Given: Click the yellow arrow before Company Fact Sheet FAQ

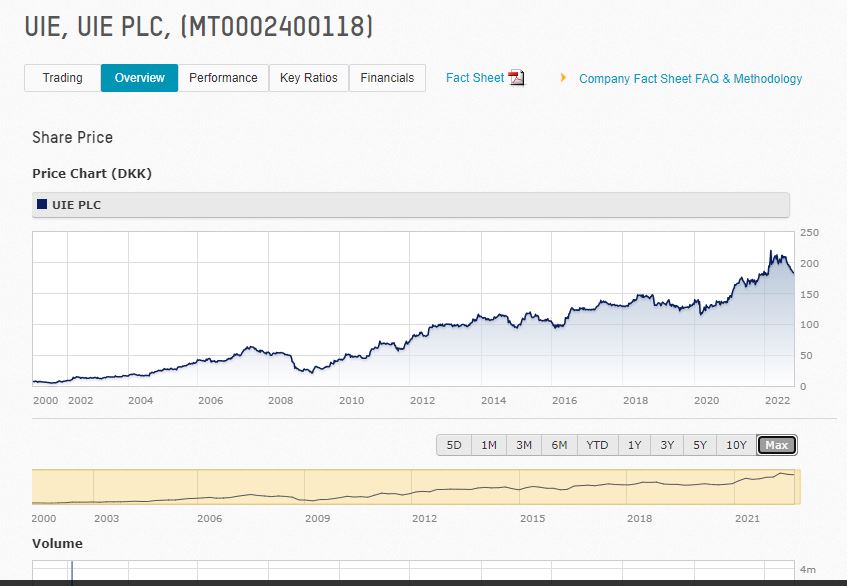Looking at the screenshot, I should click(563, 77).
